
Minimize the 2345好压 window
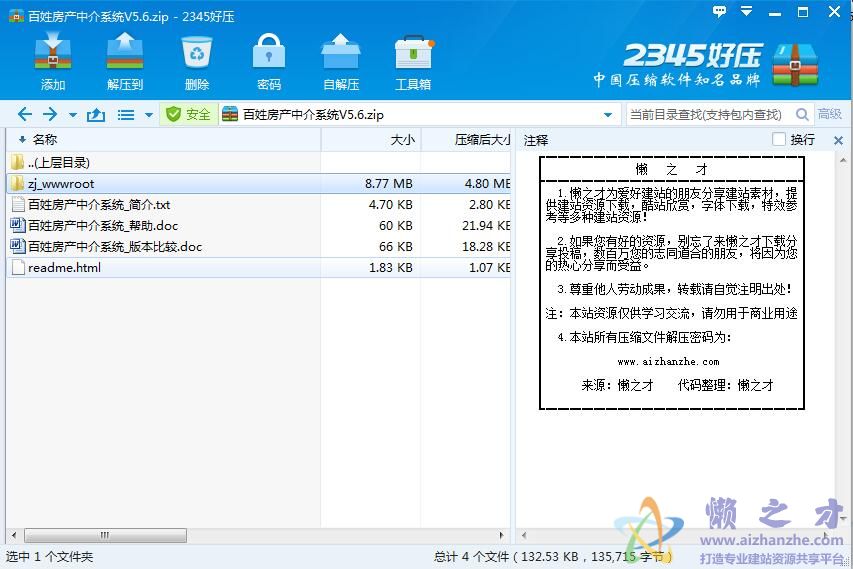click(775, 12)
